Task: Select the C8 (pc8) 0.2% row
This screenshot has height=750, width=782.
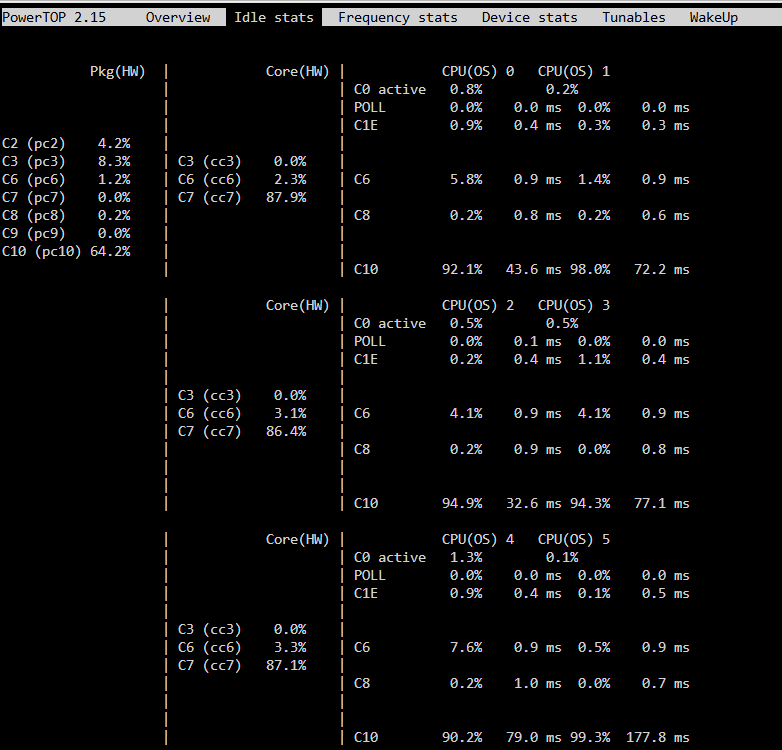Action: point(66,215)
